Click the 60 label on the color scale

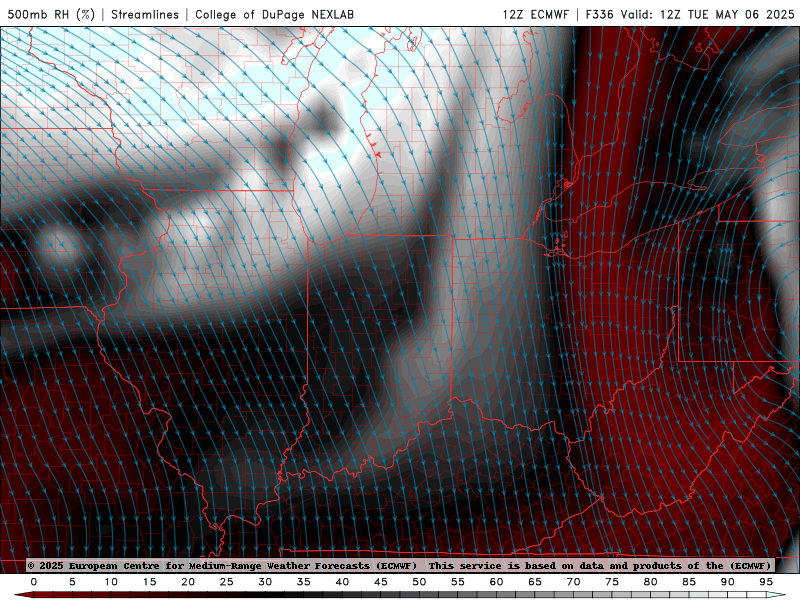coord(496,582)
